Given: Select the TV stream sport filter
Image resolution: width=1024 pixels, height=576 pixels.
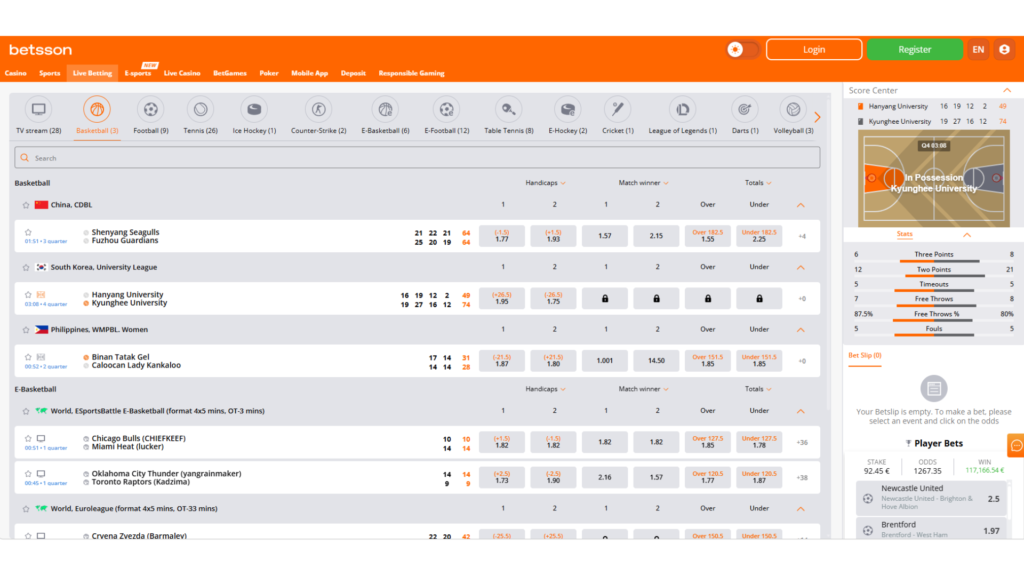Looking at the screenshot, I should tap(39, 116).
